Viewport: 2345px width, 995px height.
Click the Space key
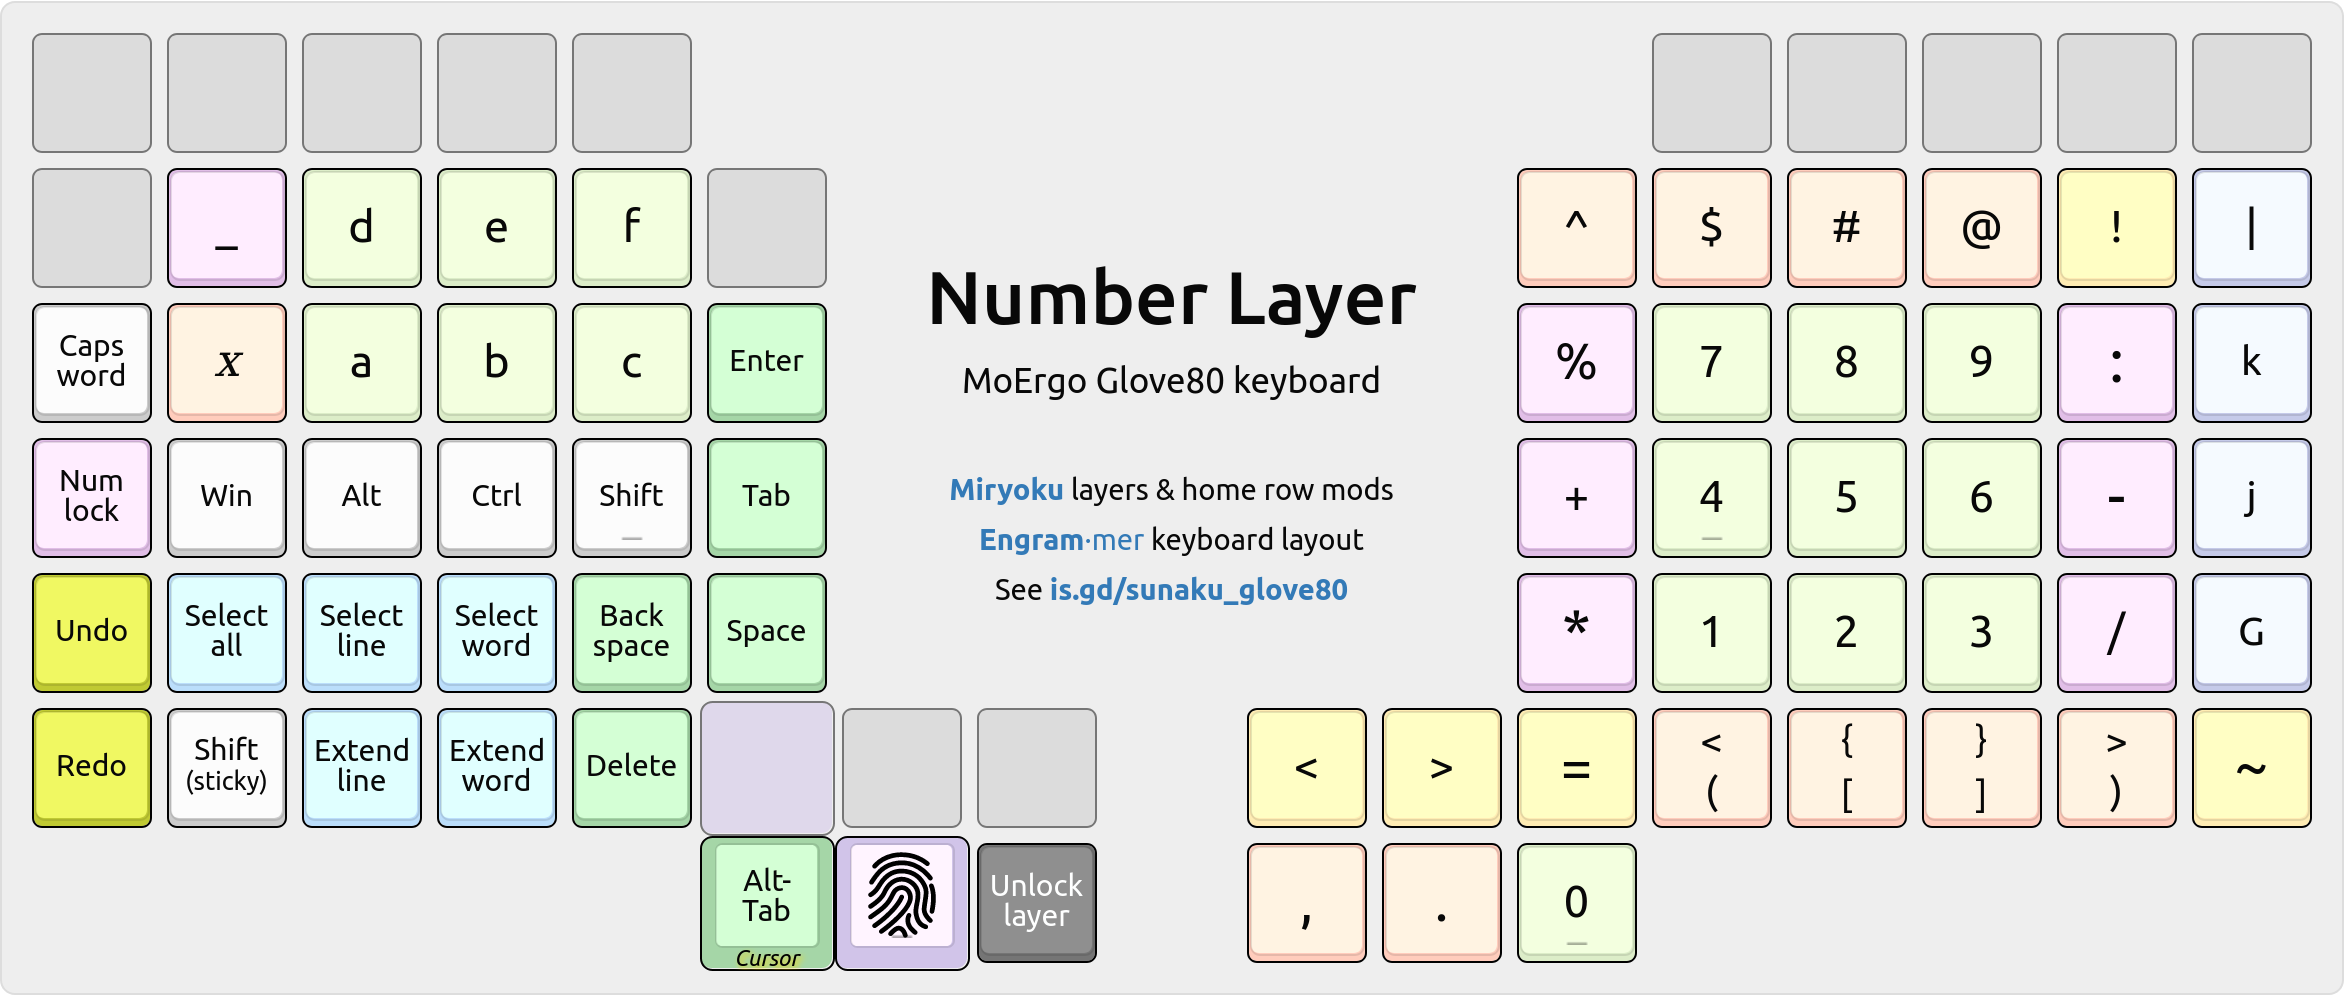[x=767, y=633]
